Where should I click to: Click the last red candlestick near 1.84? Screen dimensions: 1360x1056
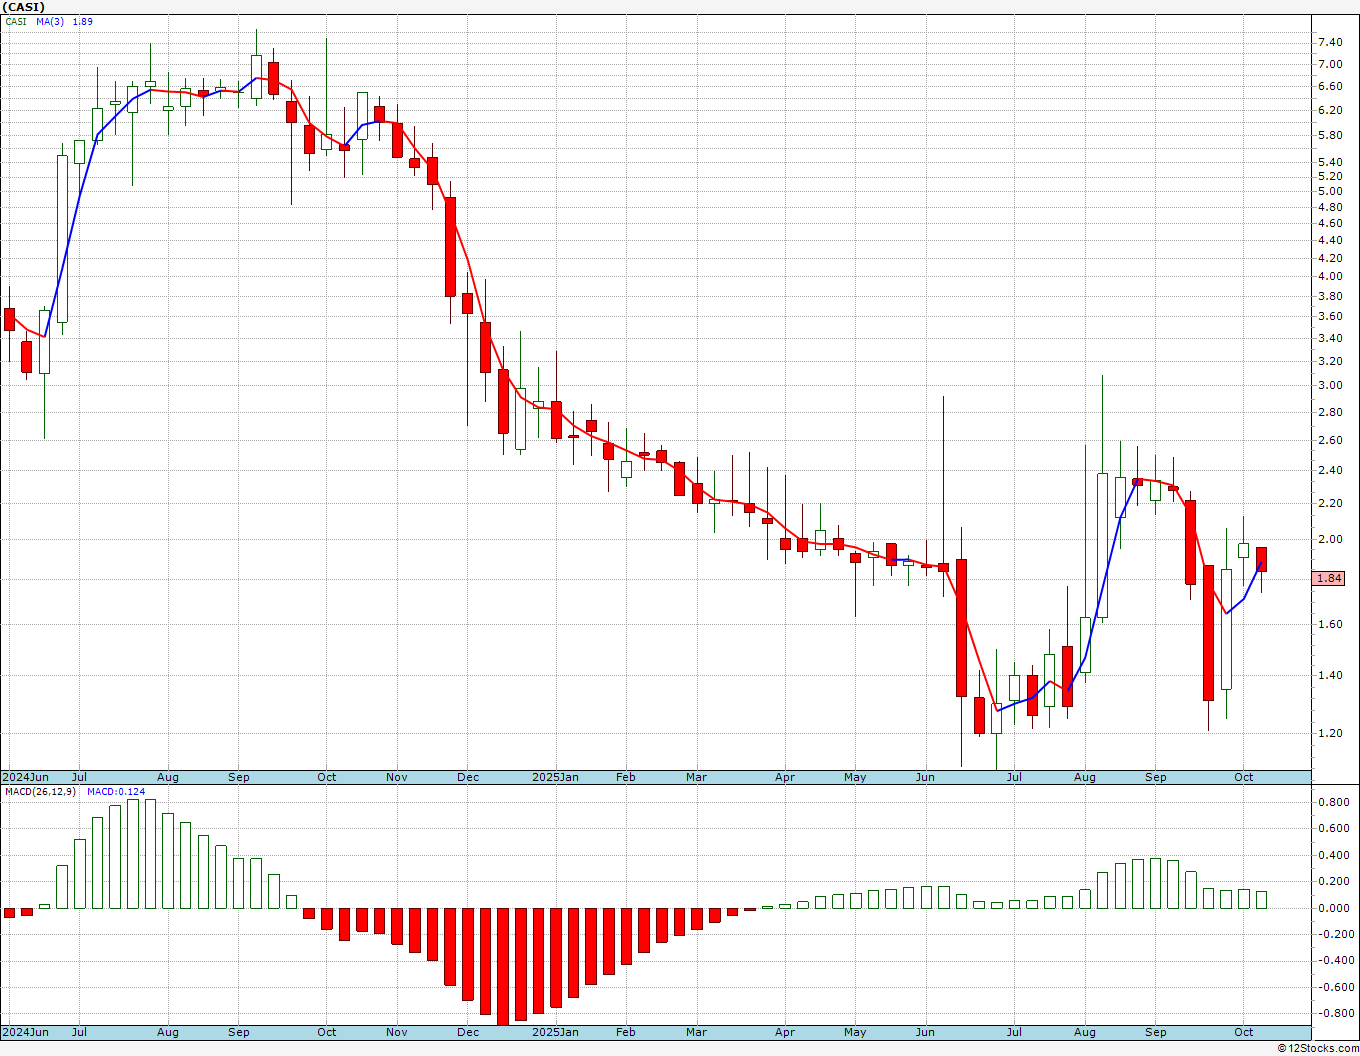click(x=1262, y=559)
